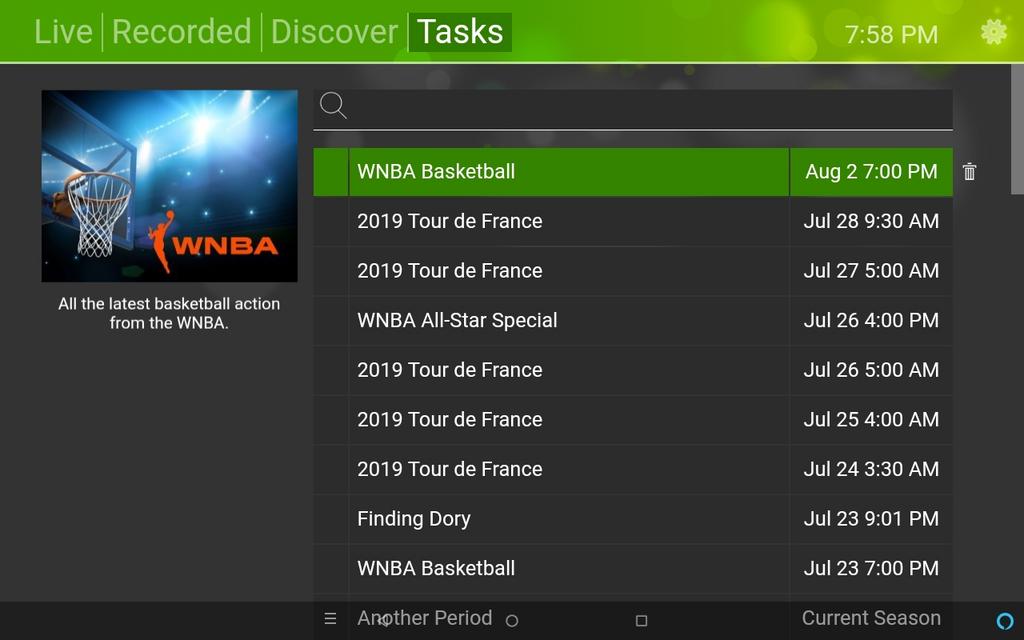This screenshot has height=640, width=1024.
Task: Click the Jul 27 5:00 AM time cell
Action: click(871, 271)
